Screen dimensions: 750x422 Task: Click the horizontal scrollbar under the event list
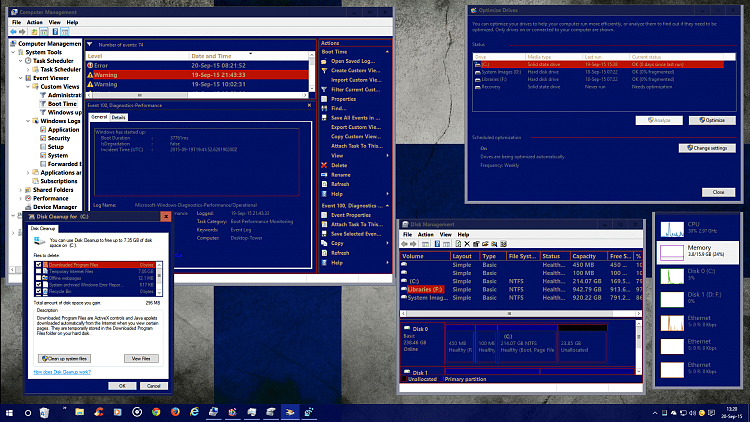[x=197, y=95]
